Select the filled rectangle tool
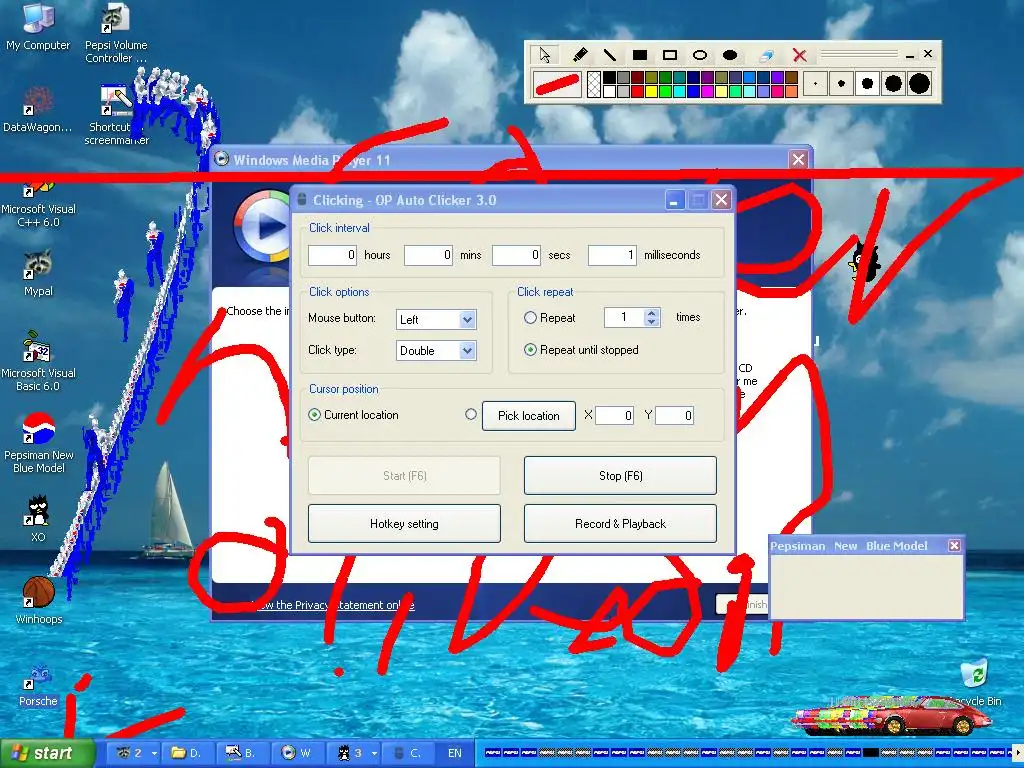 coord(640,55)
